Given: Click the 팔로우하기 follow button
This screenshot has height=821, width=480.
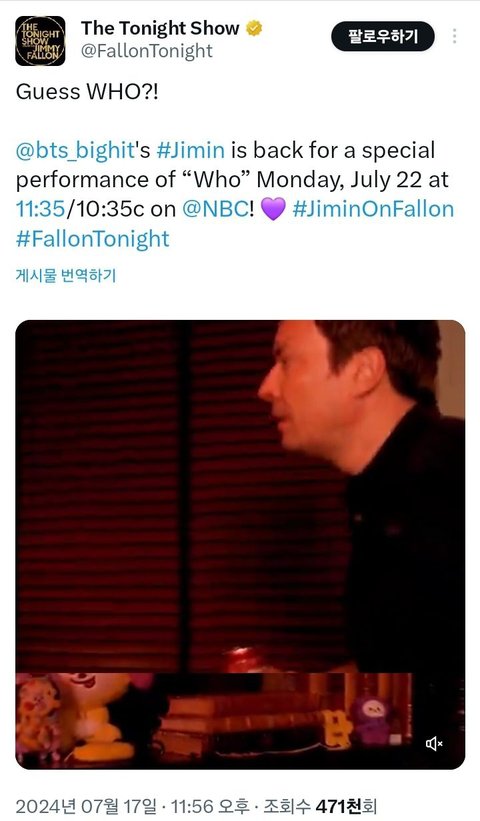Looking at the screenshot, I should tap(383, 36).
